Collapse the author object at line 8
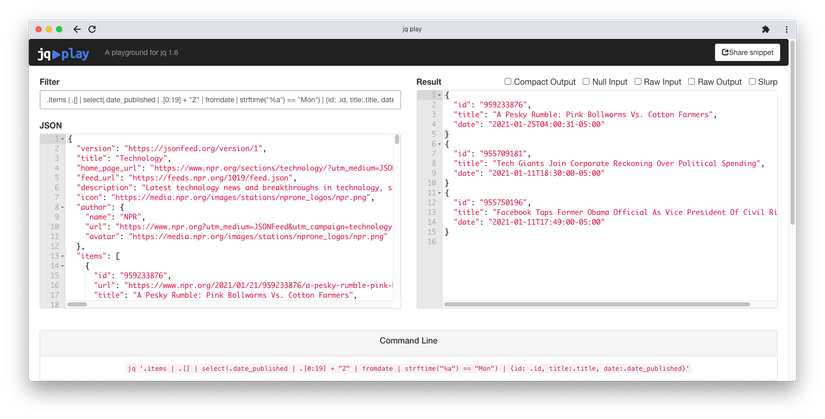This screenshot has width=825, height=419. 63,207
